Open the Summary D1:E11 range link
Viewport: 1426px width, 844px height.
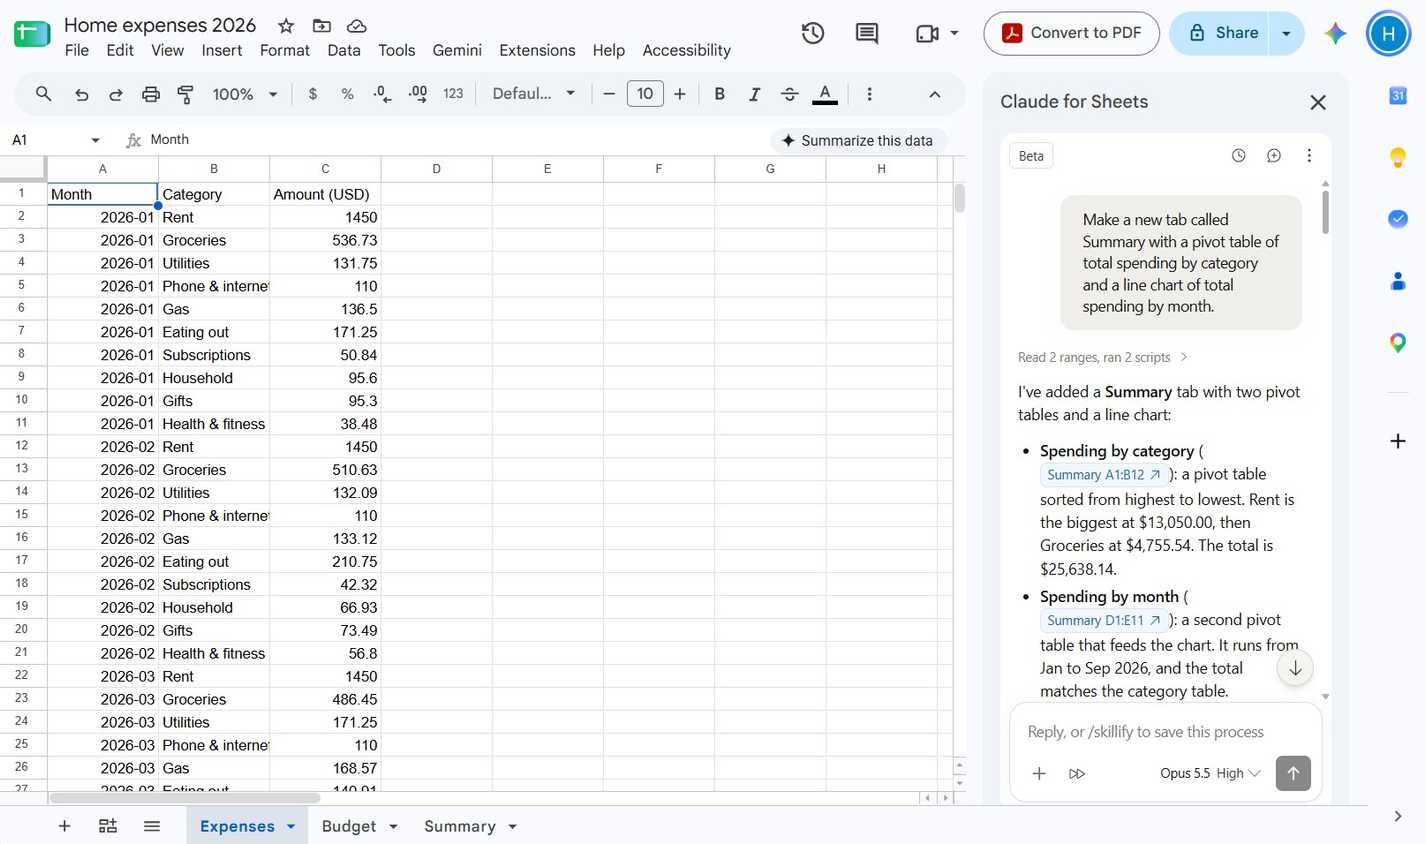tap(1104, 621)
